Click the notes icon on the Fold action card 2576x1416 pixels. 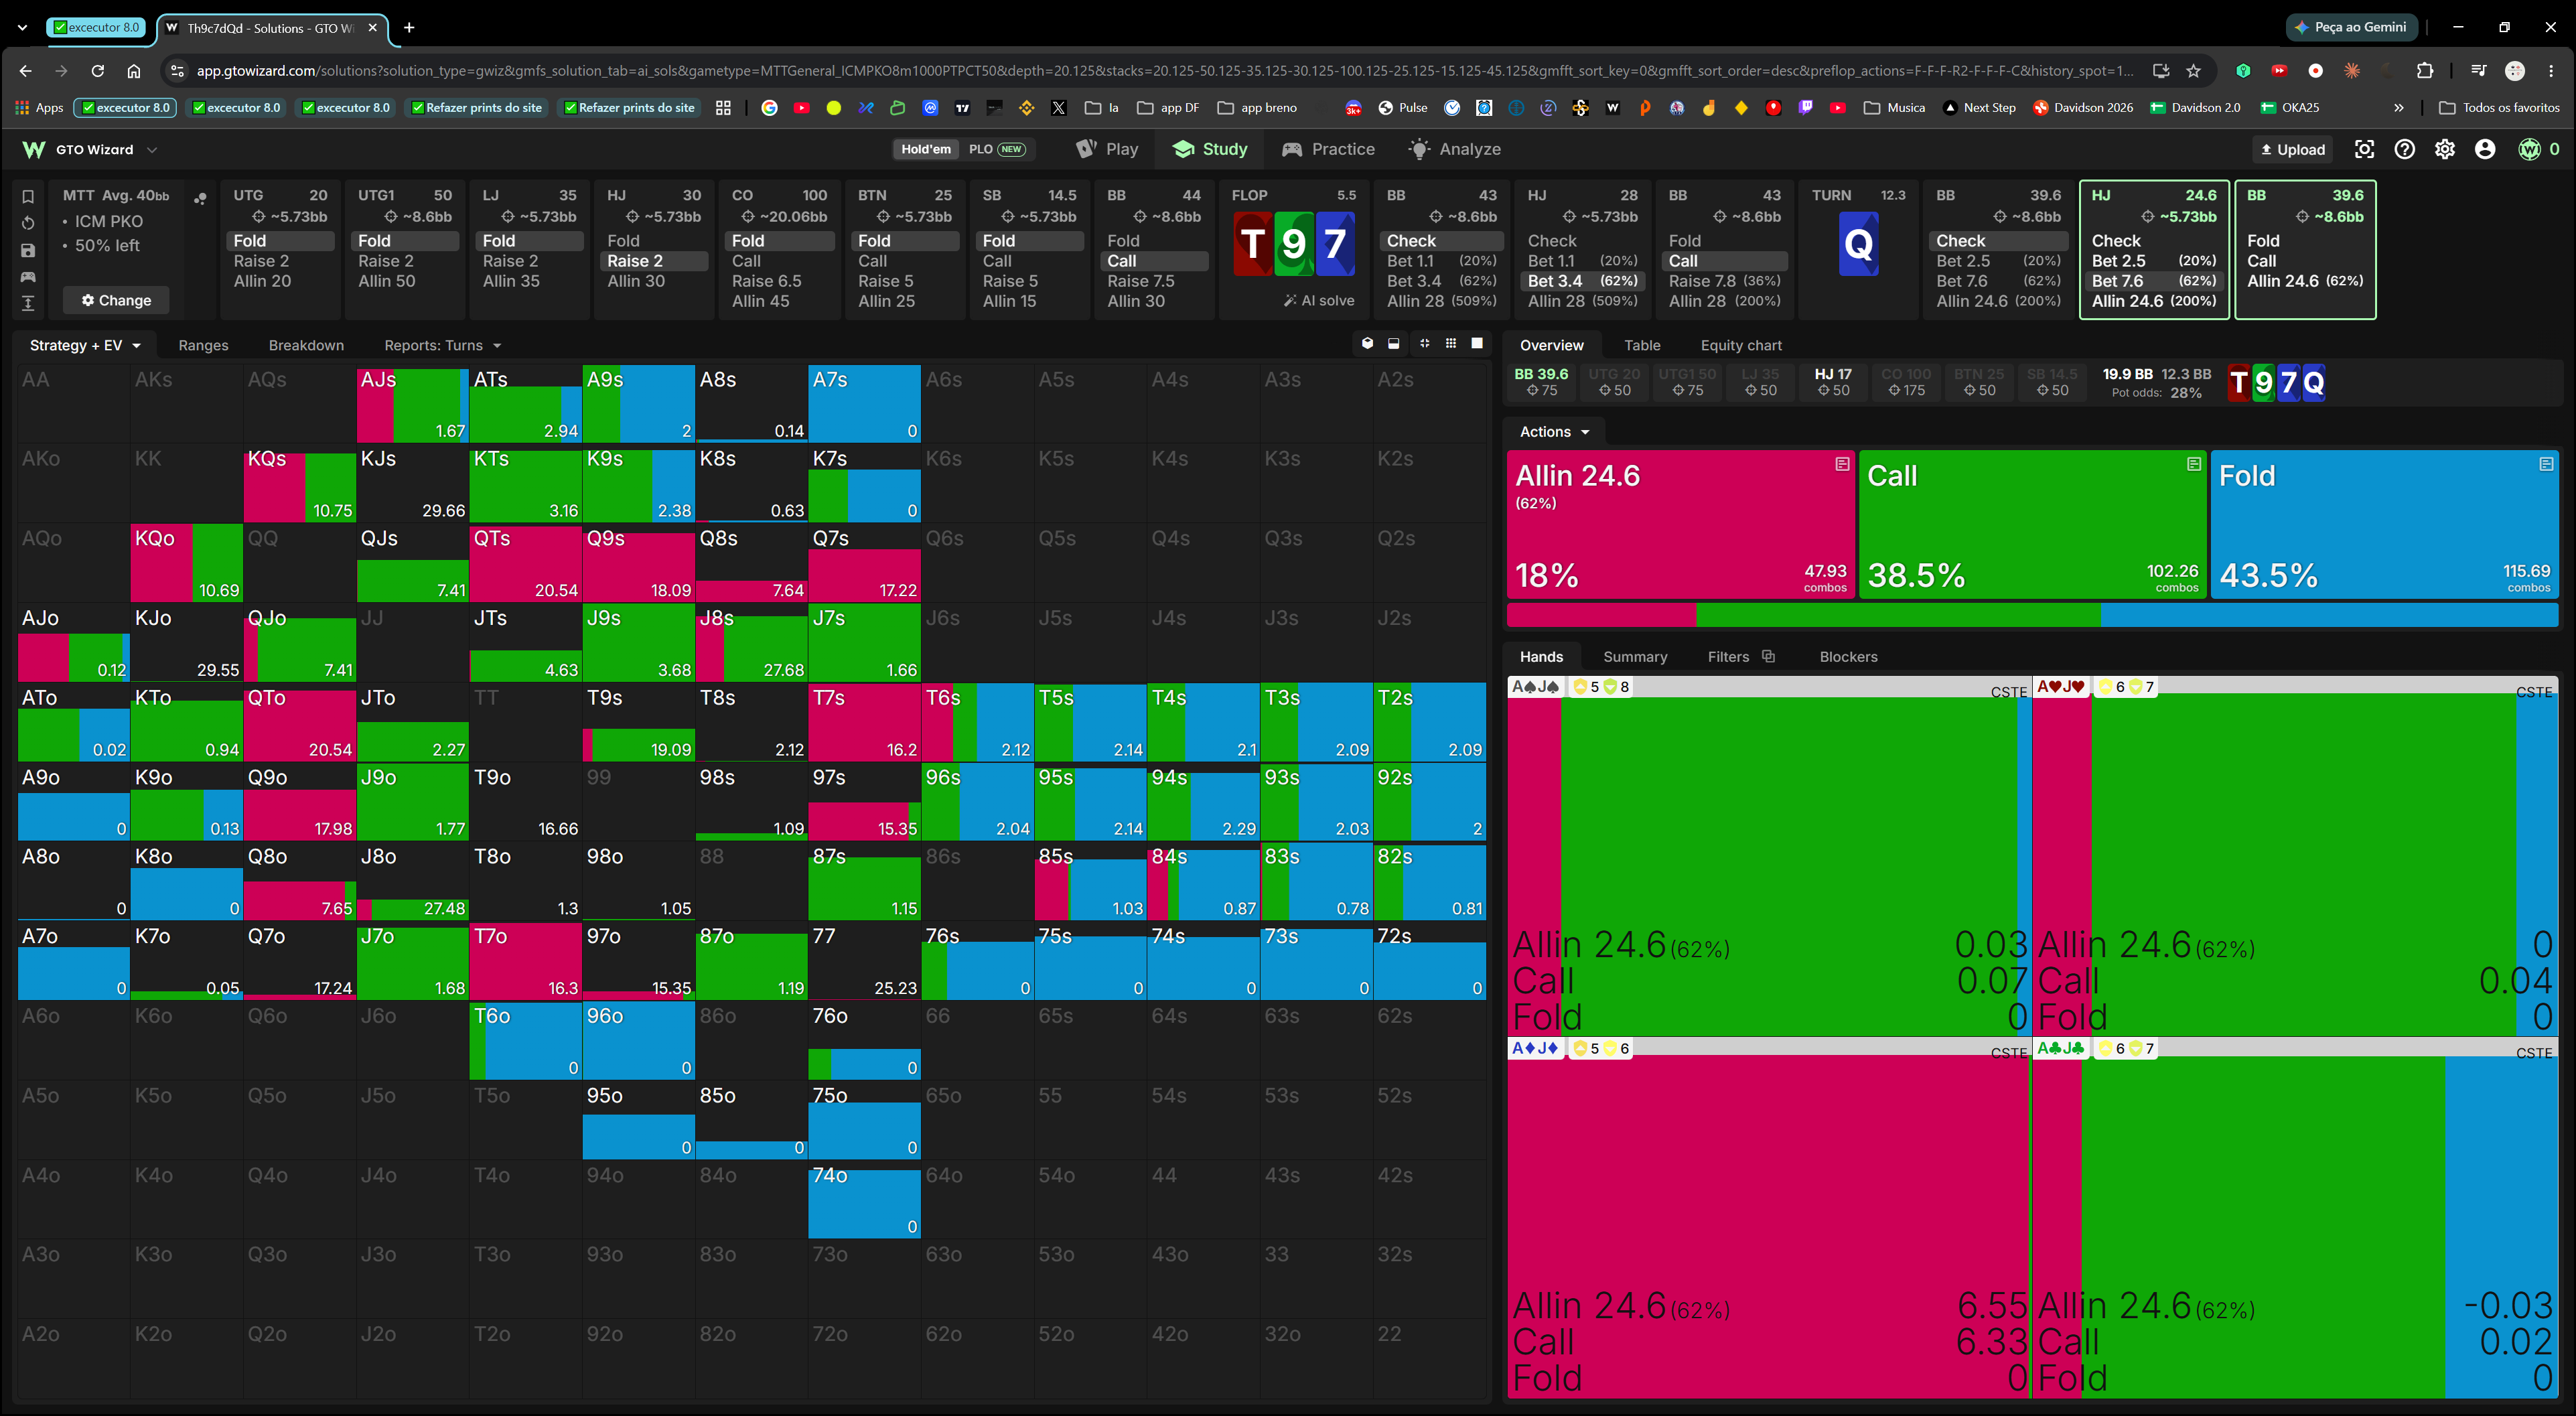tap(2545, 464)
